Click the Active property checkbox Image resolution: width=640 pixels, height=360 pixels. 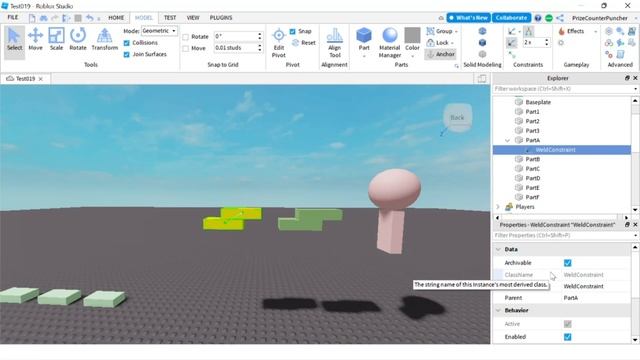567,324
